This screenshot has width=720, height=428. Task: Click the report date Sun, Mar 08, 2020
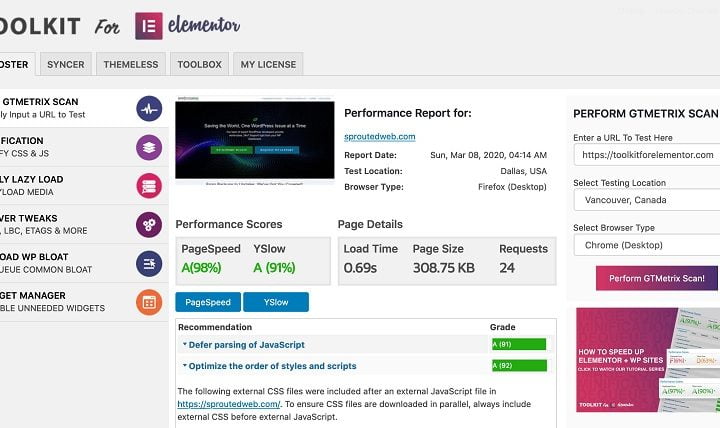[x=489, y=155]
